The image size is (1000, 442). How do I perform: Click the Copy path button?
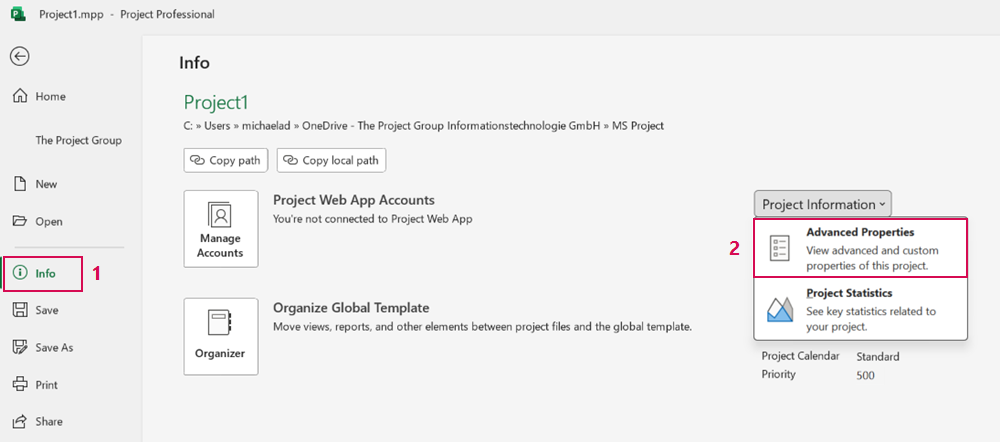pyautogui.click(x=226, y=160)
